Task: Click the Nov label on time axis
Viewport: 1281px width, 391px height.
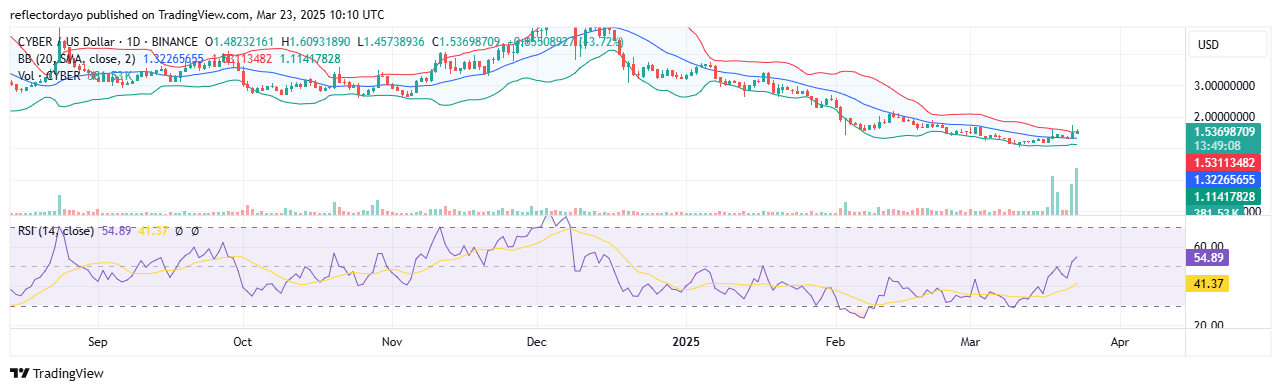Action: [392, 341]
